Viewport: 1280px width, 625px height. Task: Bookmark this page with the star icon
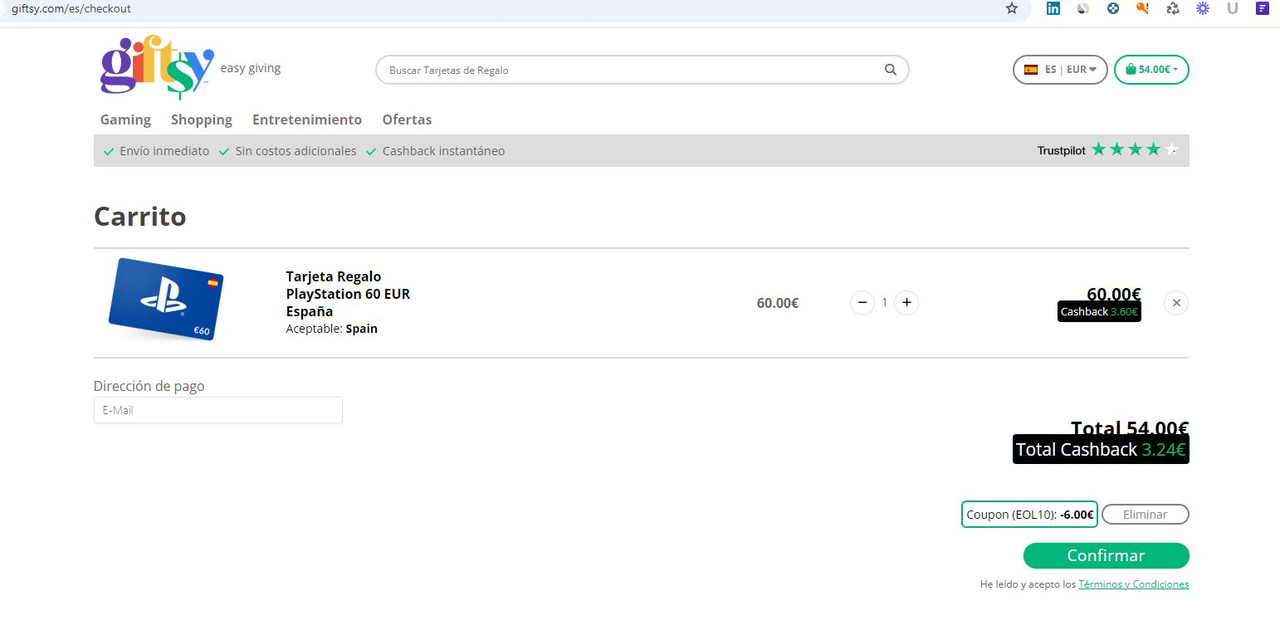(x=1012, y=8)
